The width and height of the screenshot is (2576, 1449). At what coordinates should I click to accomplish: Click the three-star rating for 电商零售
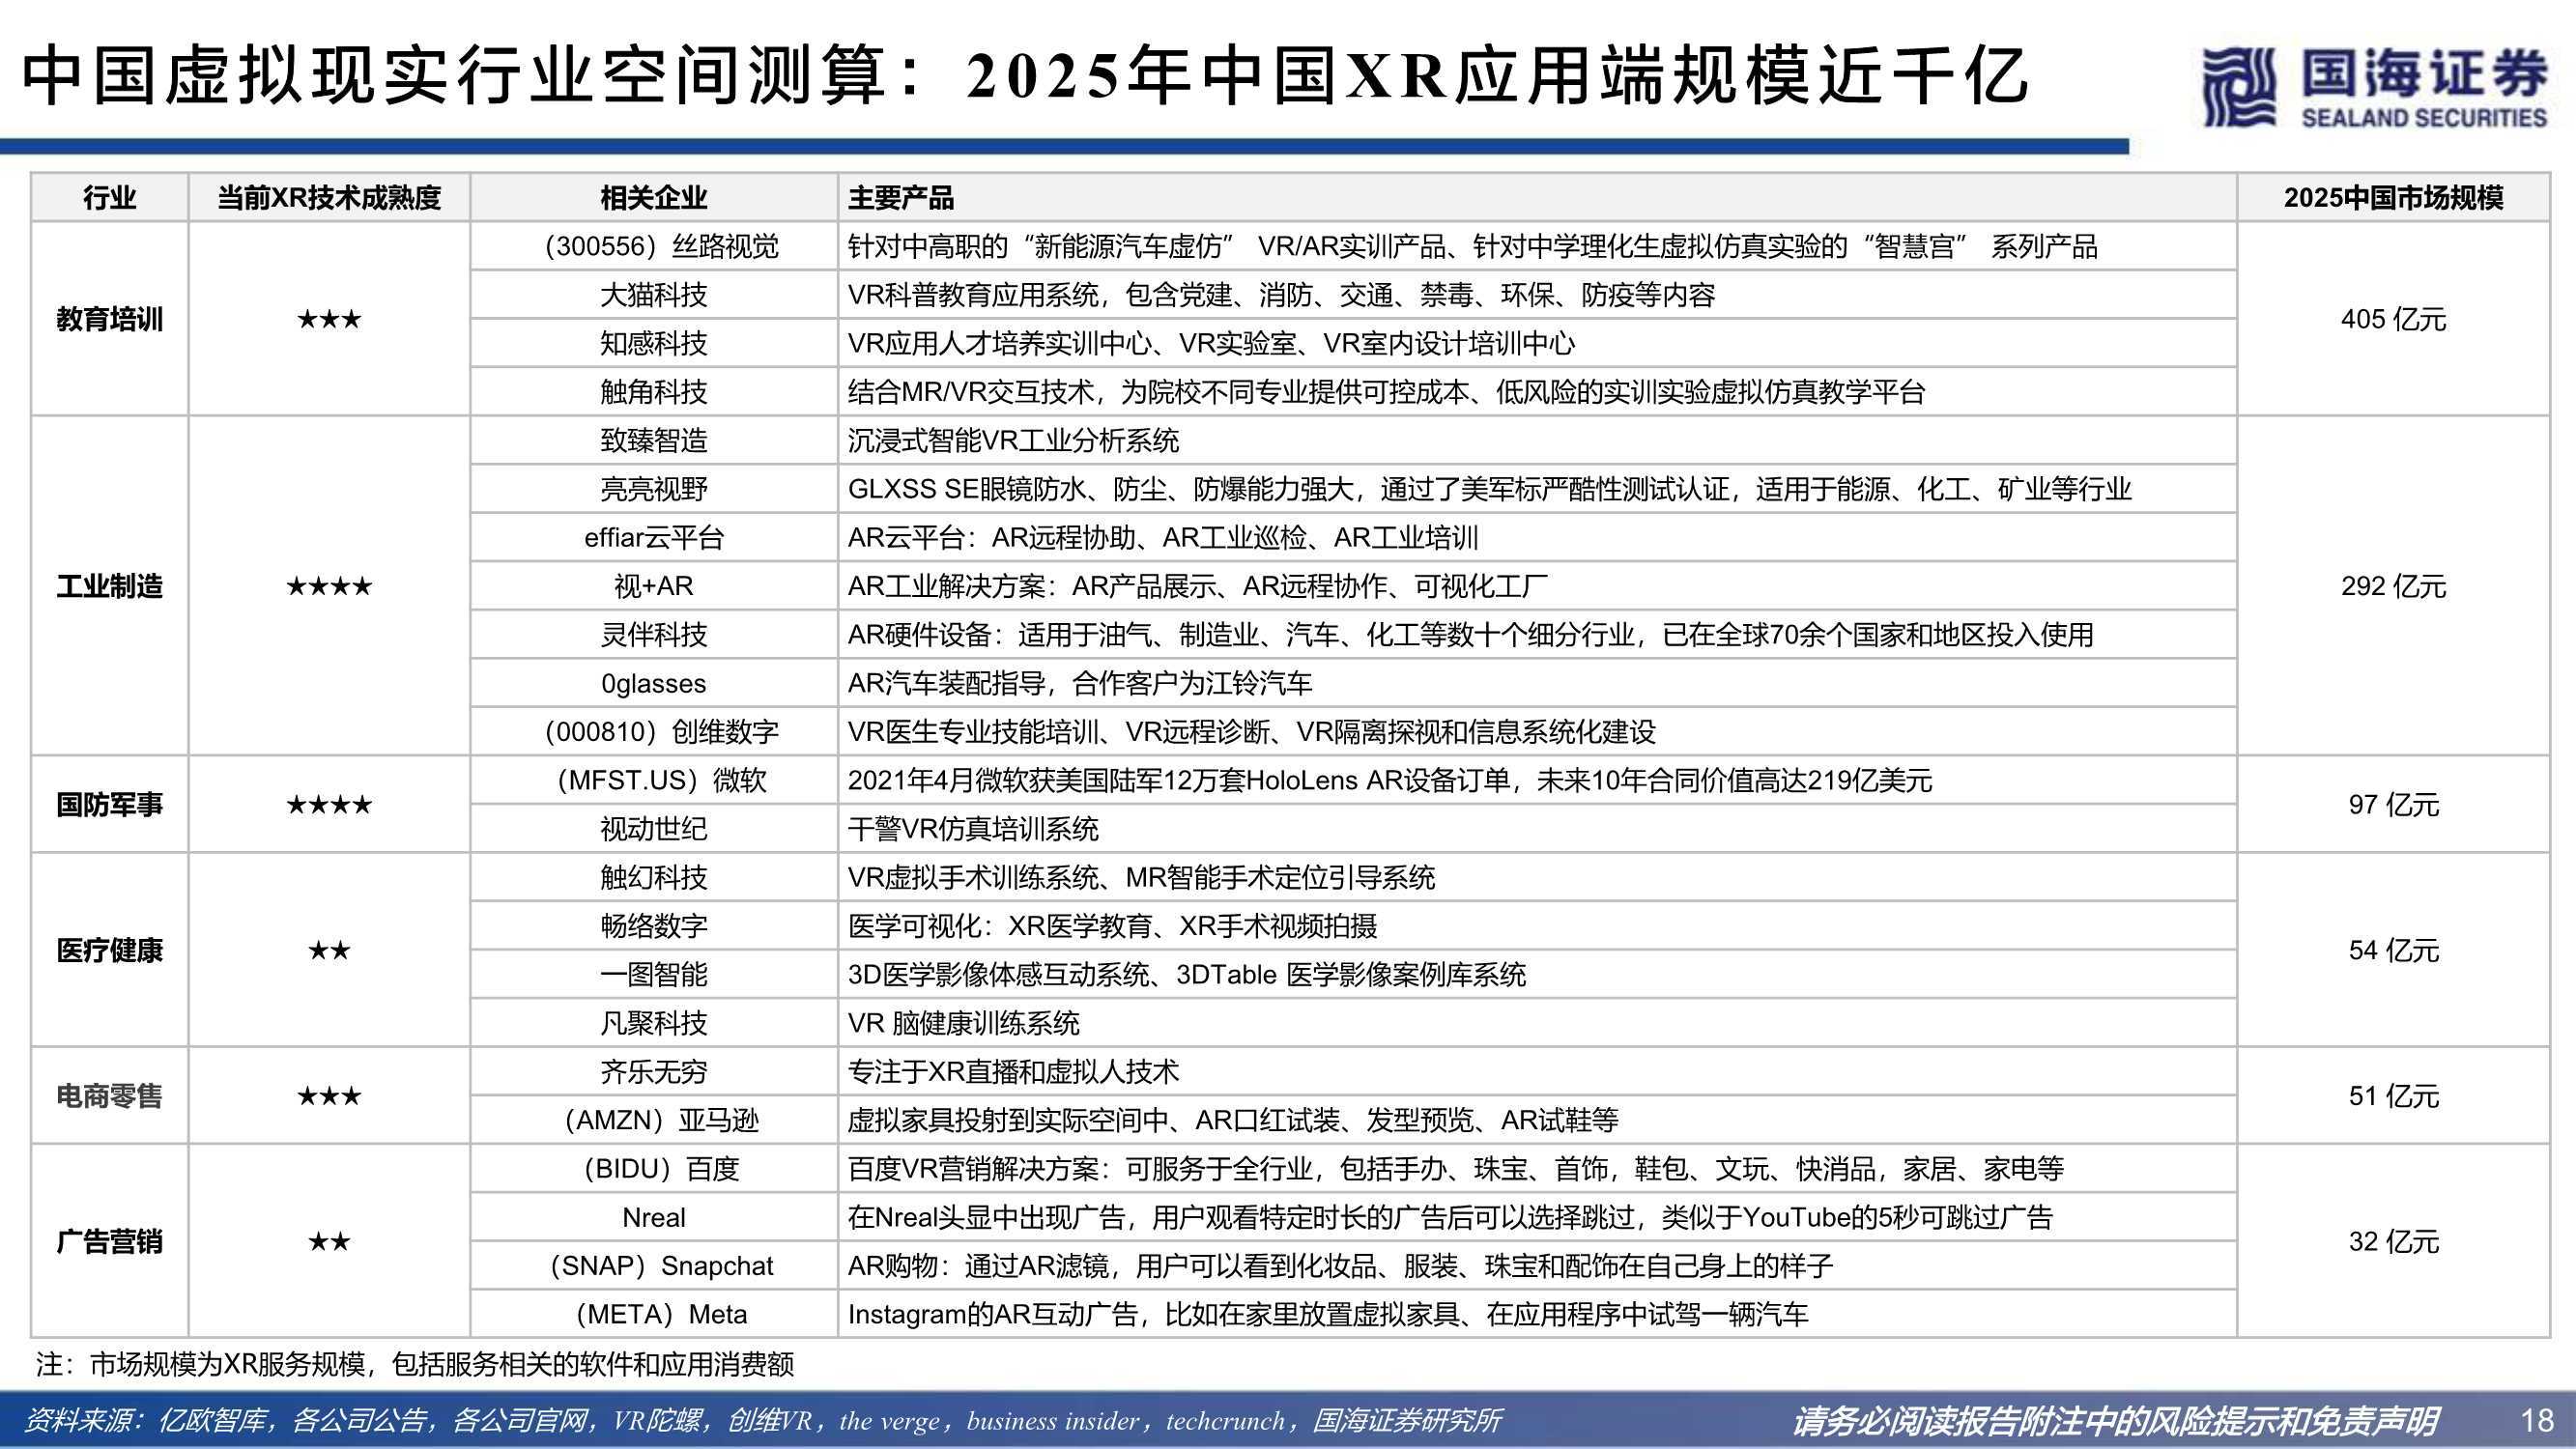click(x=329, y=1096)
